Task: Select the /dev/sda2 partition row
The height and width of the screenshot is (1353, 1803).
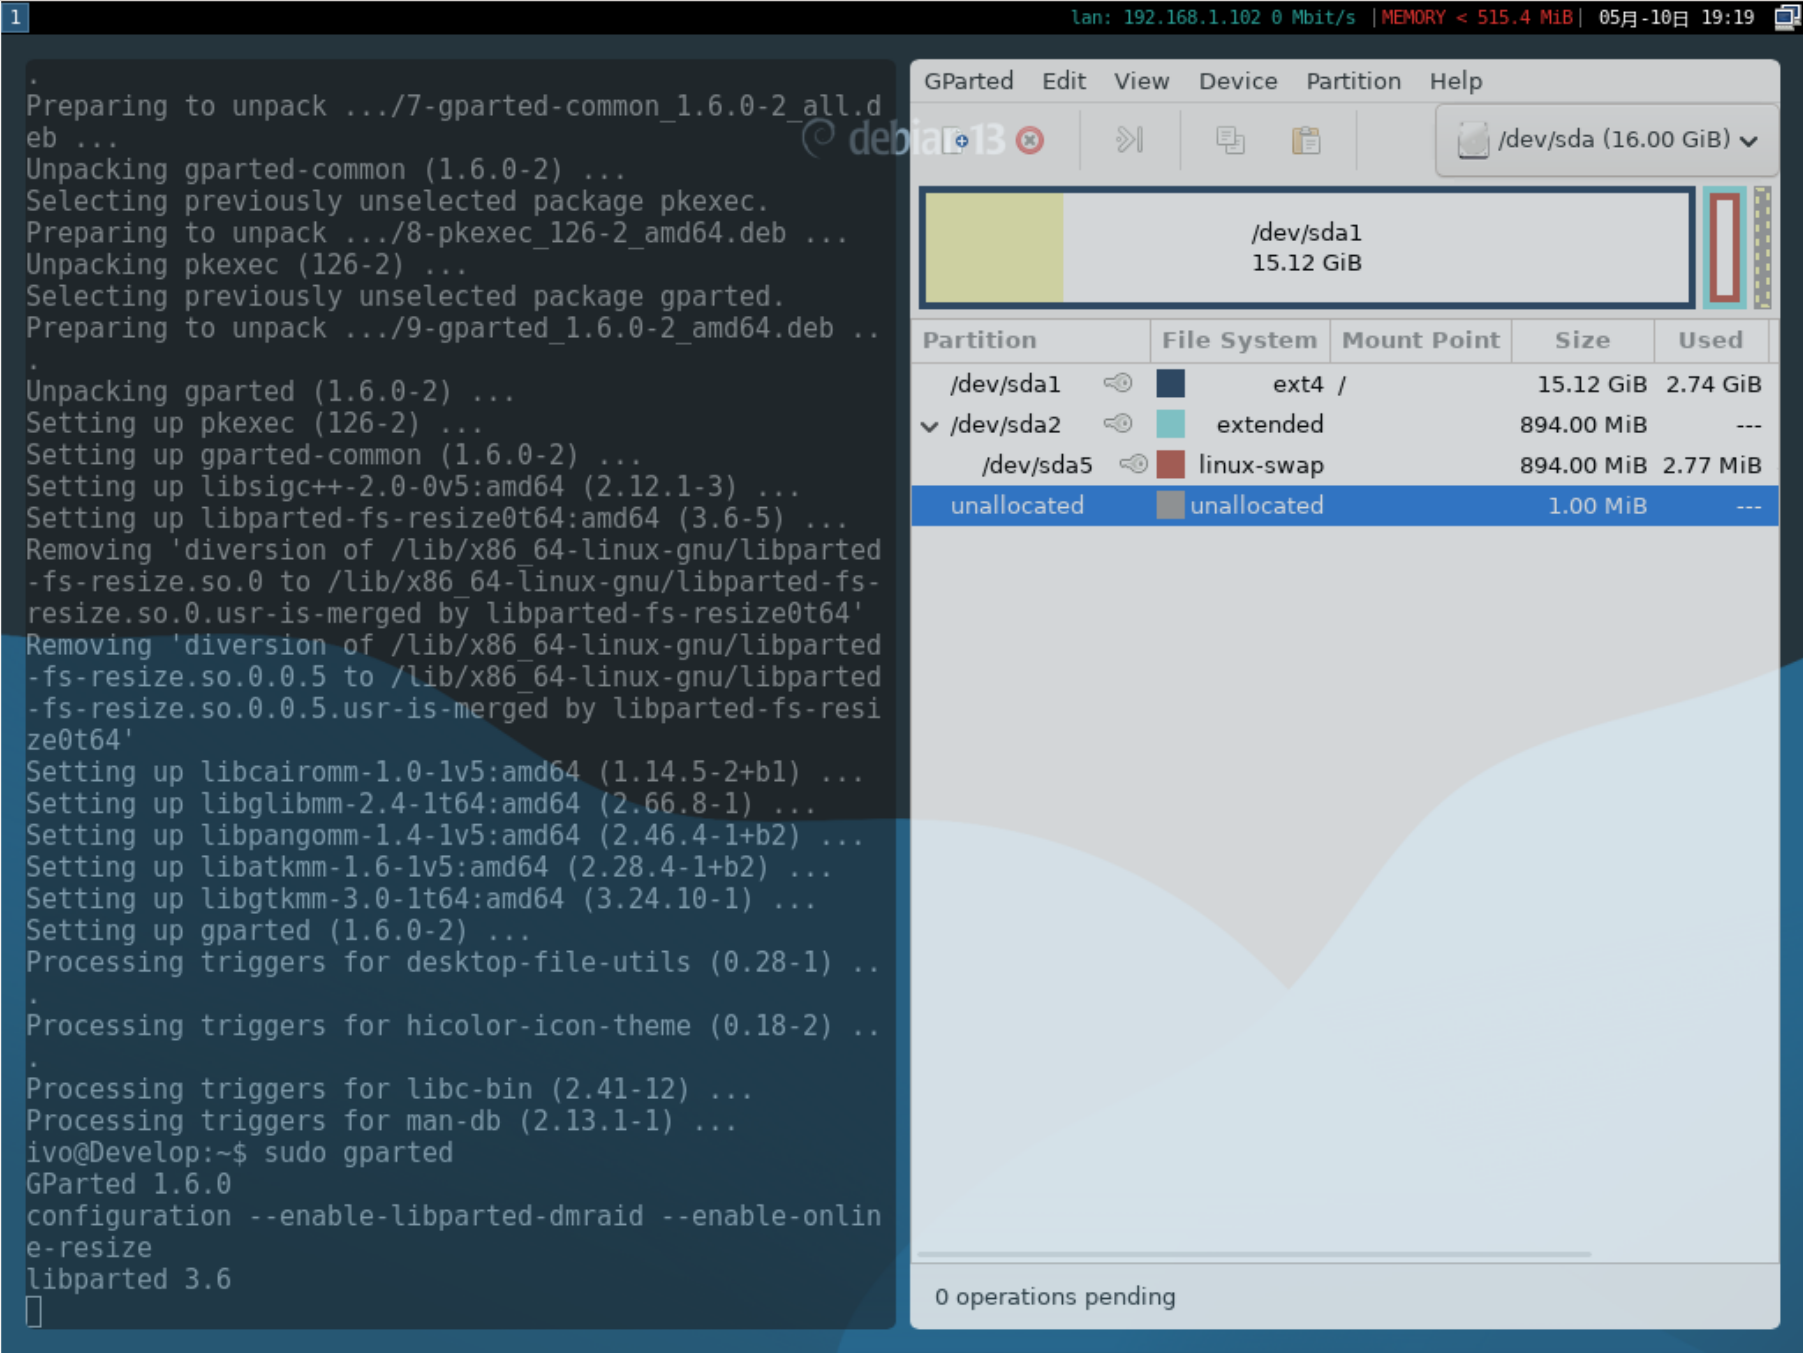Action: (1344, 424)
